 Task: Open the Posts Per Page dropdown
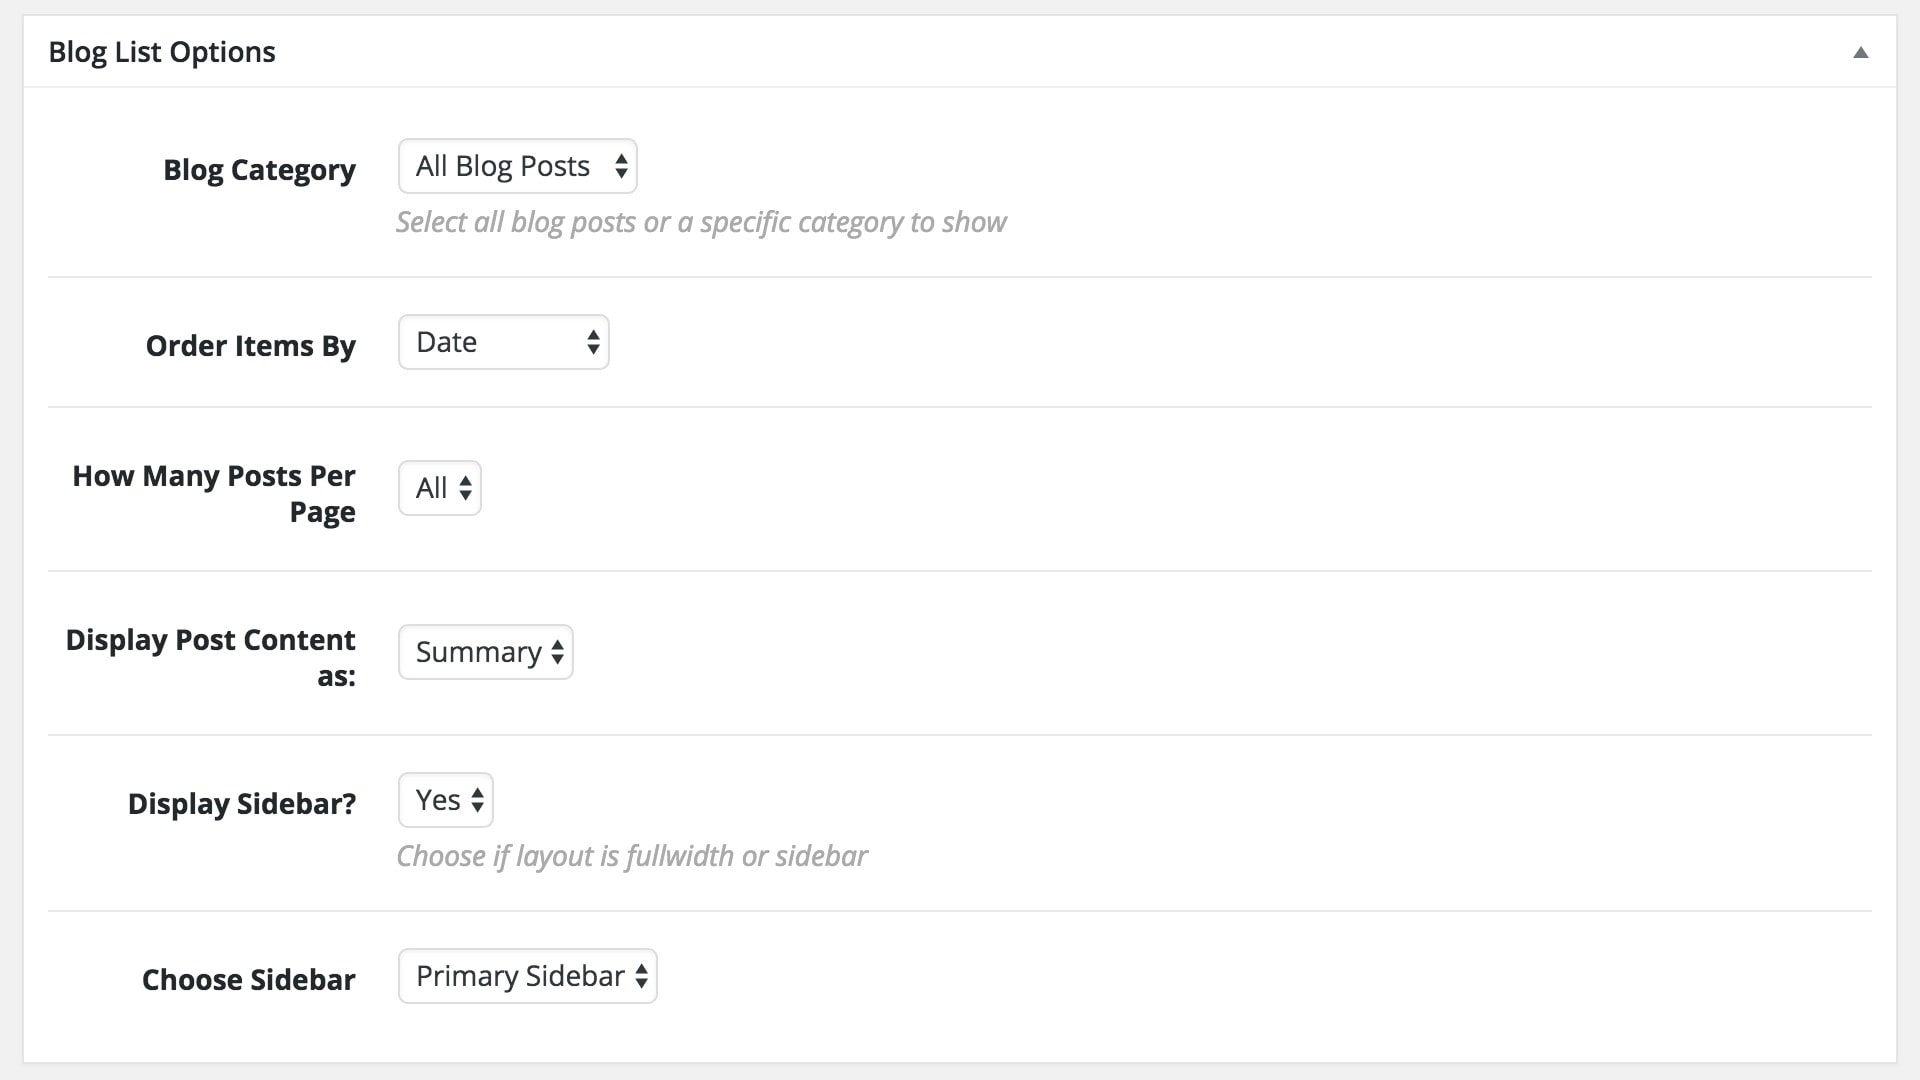pyautogui.click(x=440, y=488)
